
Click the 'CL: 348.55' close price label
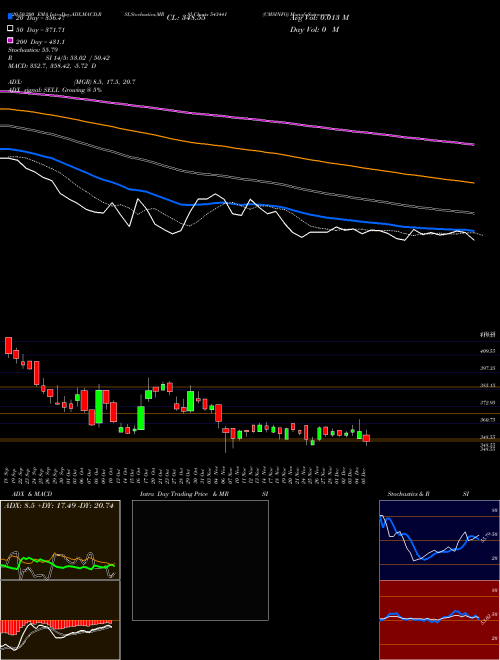186,18
